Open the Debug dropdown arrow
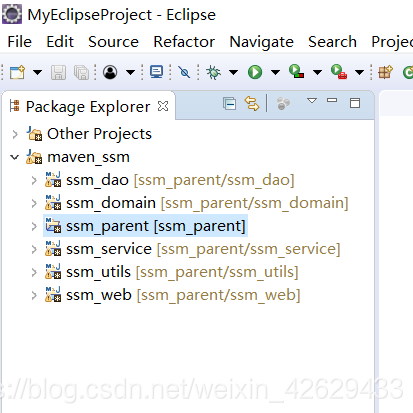Image resolution: width=413 pixels, height=413 pixels. click(x=233, y=72)
